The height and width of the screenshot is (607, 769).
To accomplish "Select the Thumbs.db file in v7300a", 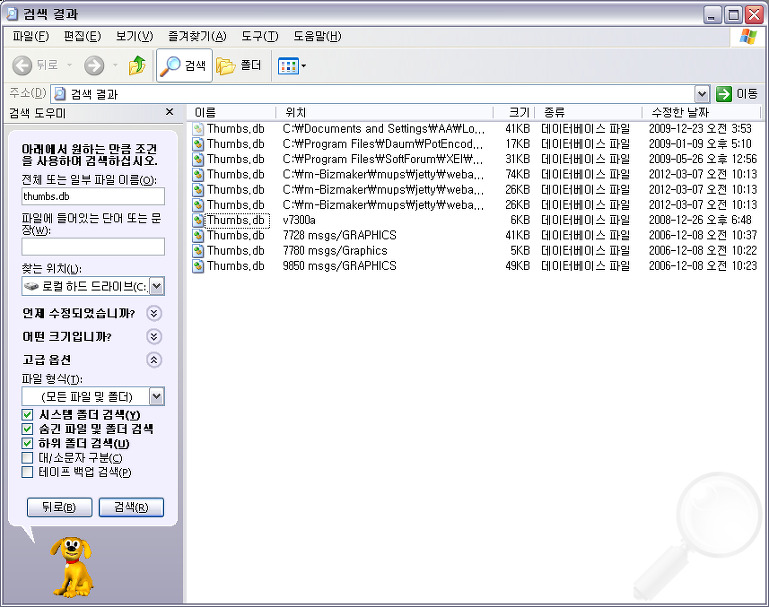I will click(236, 220).
